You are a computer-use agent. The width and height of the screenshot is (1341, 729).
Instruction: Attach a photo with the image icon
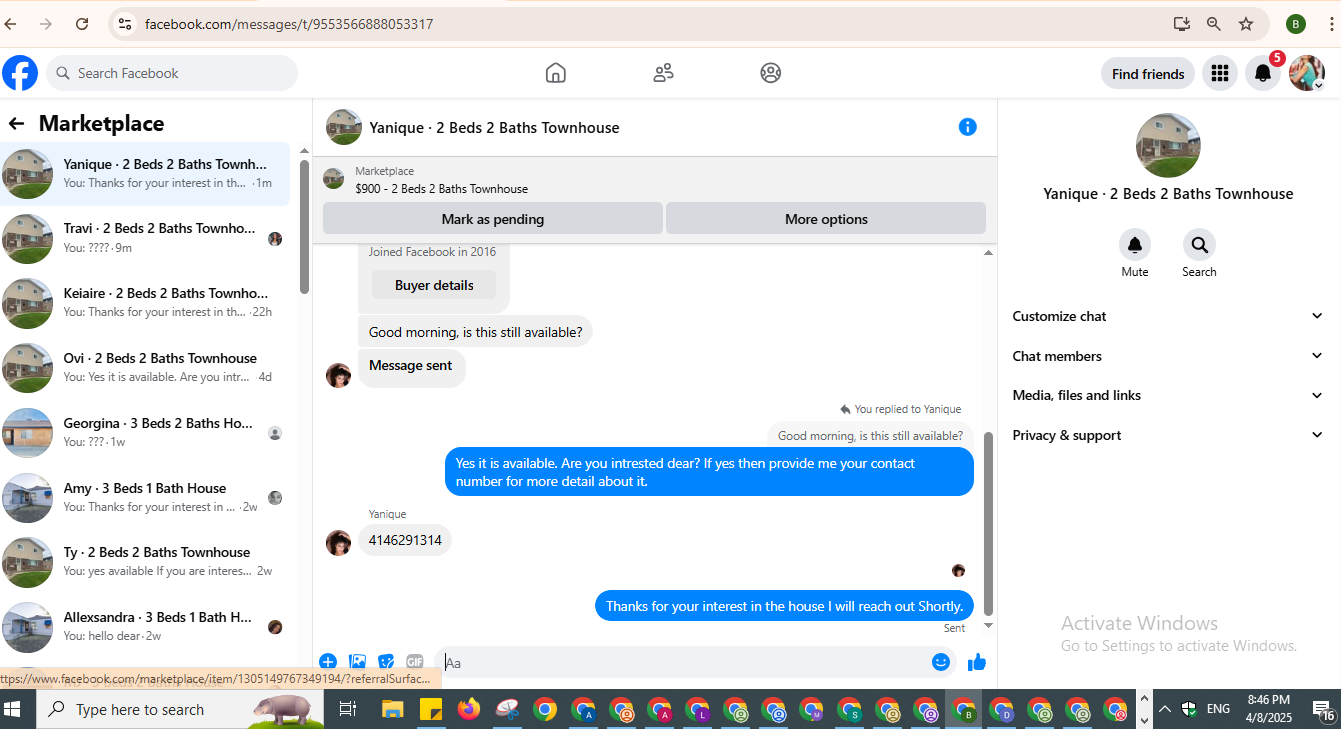tap(357, 662)
